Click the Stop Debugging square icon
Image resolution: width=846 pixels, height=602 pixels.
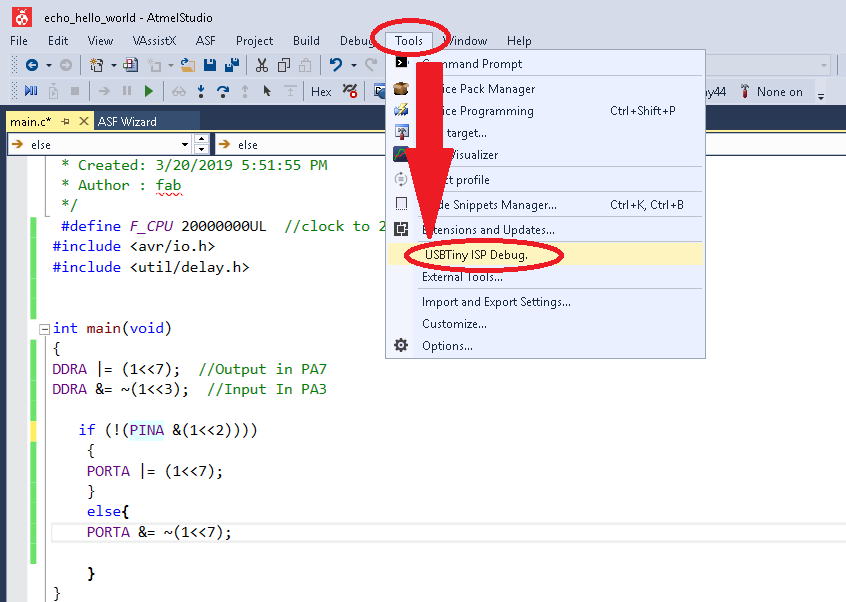click(x=75, y=91)
